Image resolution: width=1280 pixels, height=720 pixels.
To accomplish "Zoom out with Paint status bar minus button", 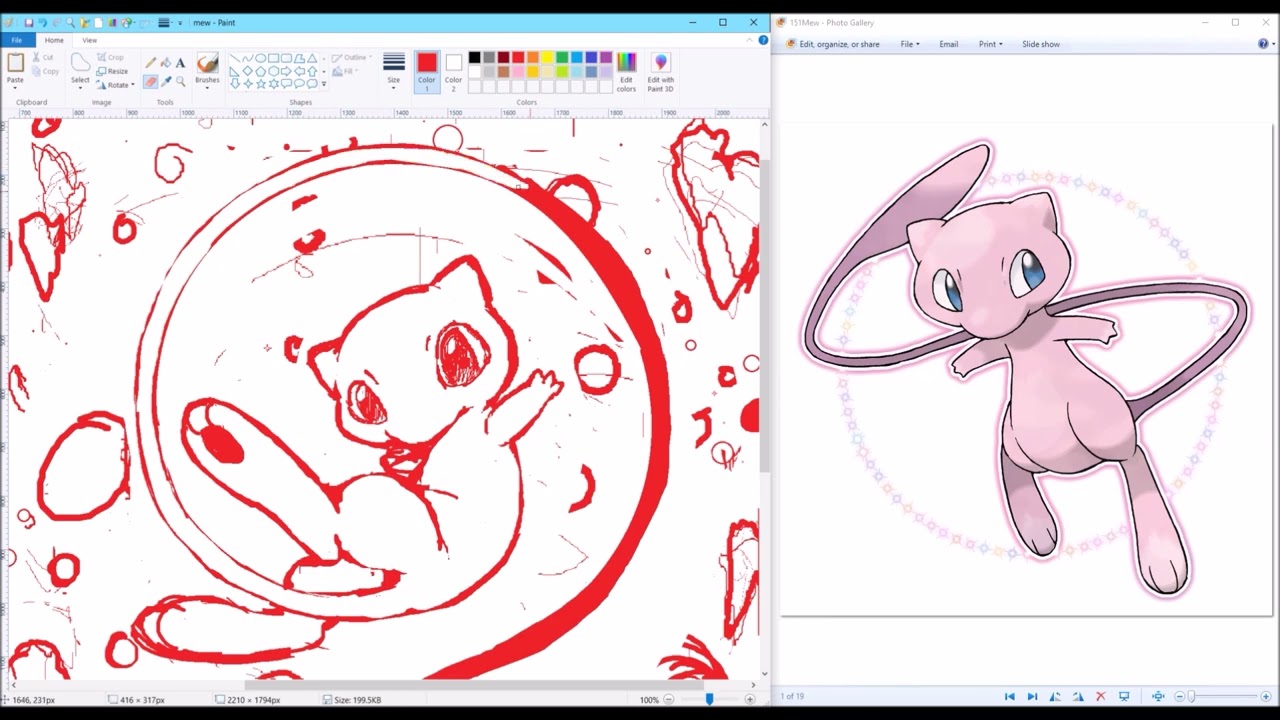I will (x=669, y=700).
